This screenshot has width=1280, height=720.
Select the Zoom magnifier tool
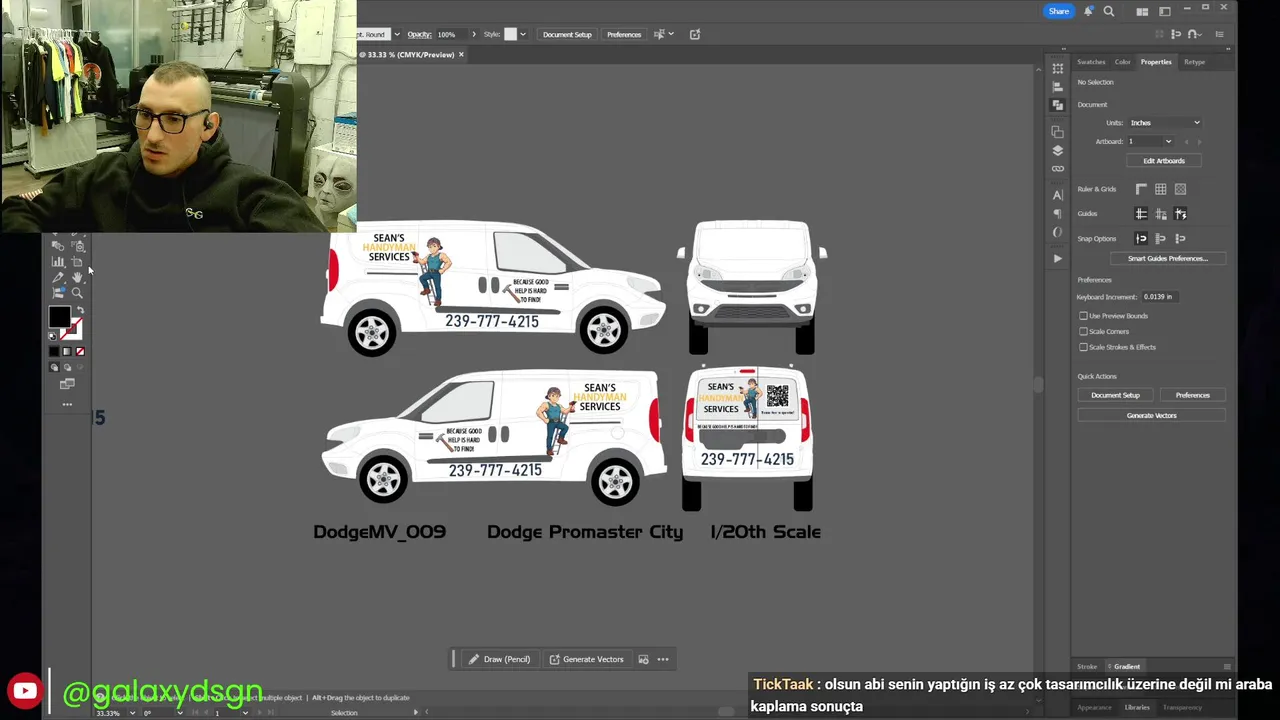[77, 292]
